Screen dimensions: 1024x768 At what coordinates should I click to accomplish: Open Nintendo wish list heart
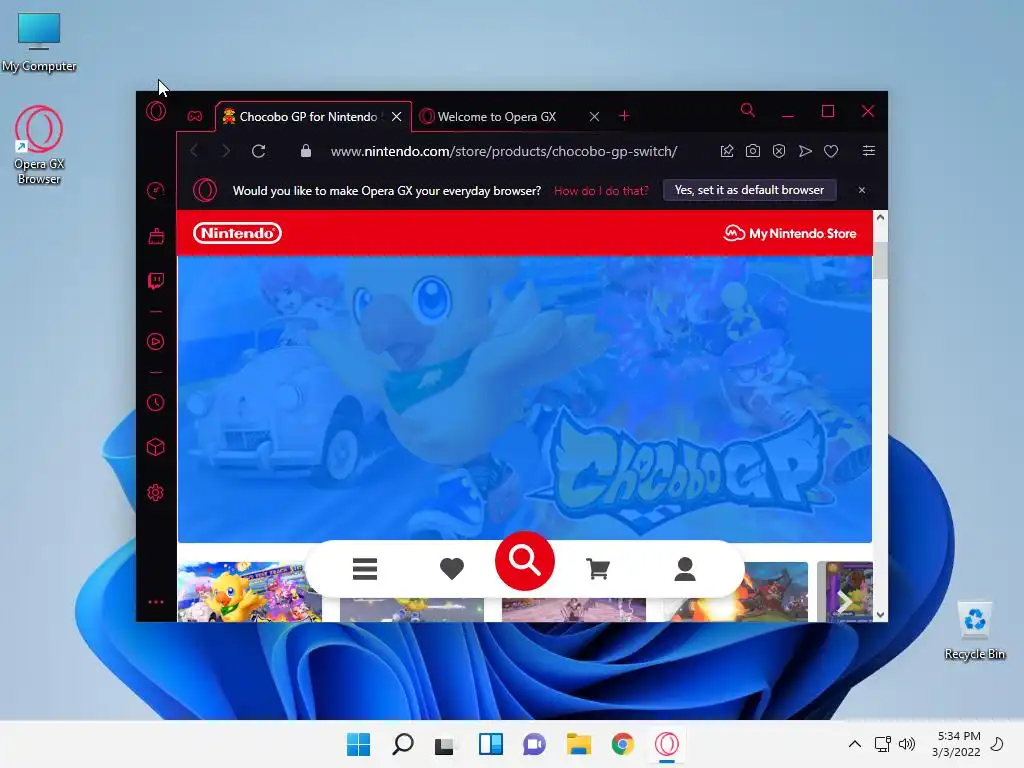[x=451, y=569]
